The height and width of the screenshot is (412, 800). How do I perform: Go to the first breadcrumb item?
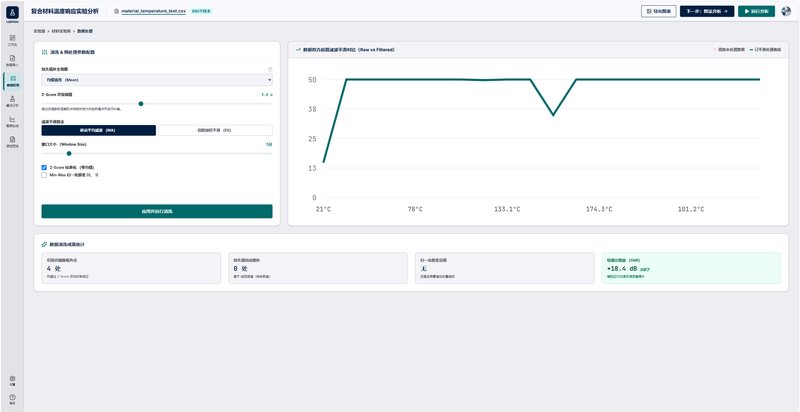(39, 31)
